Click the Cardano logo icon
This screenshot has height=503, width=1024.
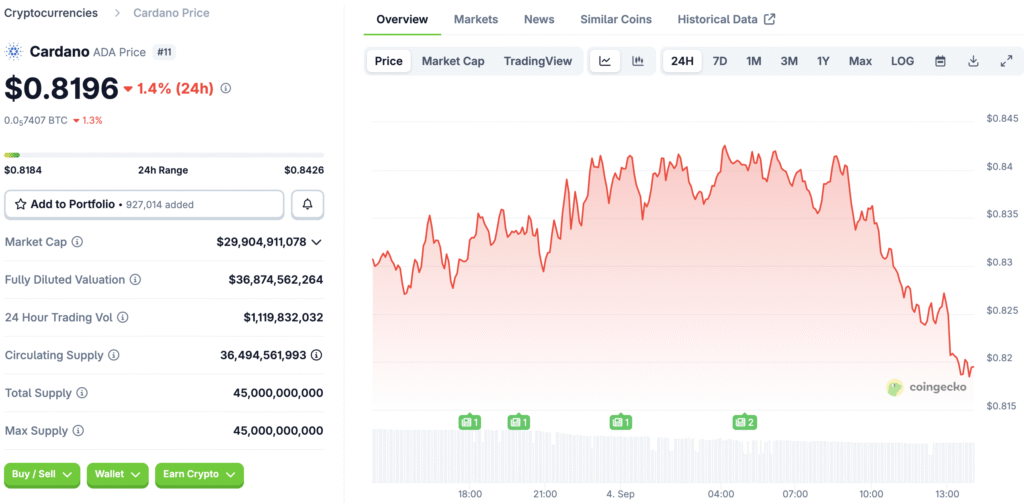(x=14, y=52)
